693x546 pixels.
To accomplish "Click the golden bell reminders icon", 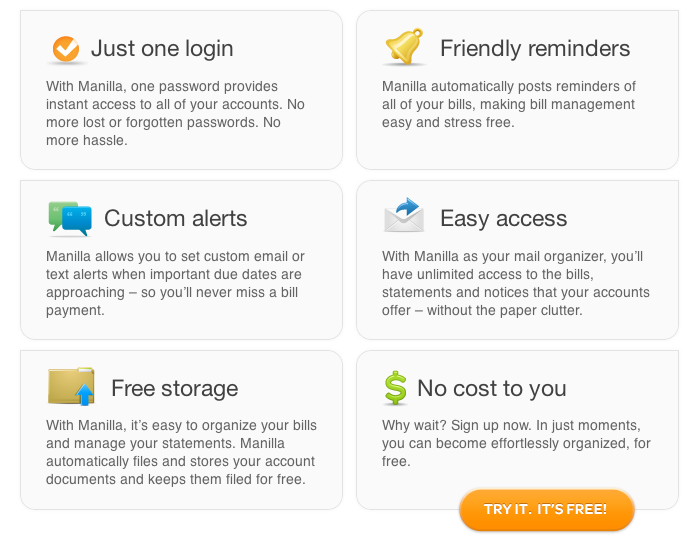I will coord(404,46).
